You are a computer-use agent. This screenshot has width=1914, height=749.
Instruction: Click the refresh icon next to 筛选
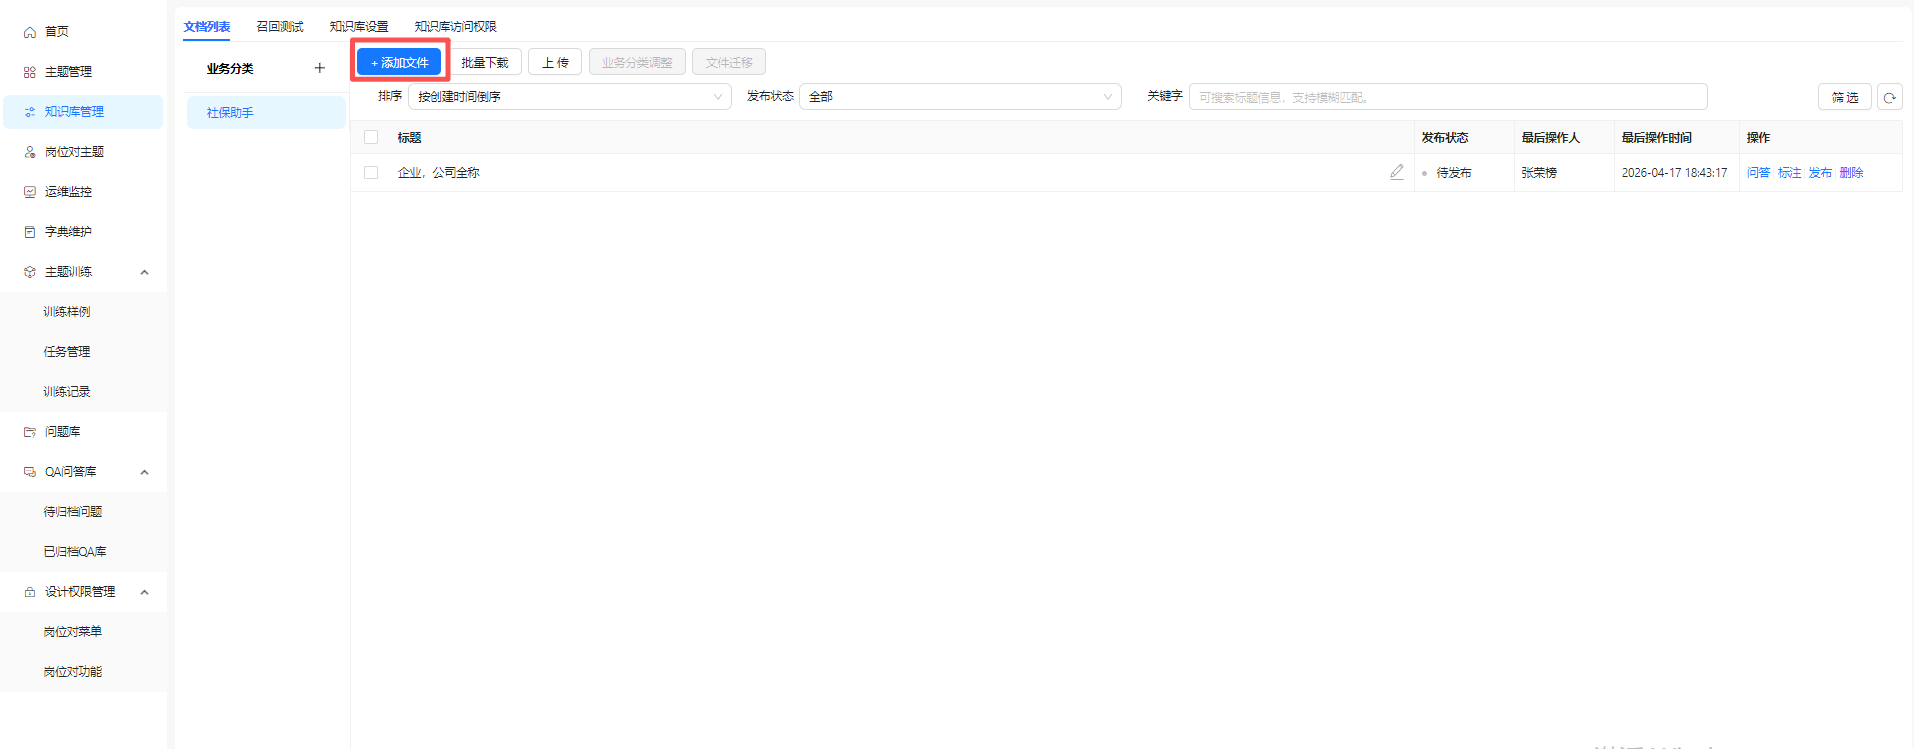point(1889,97)
